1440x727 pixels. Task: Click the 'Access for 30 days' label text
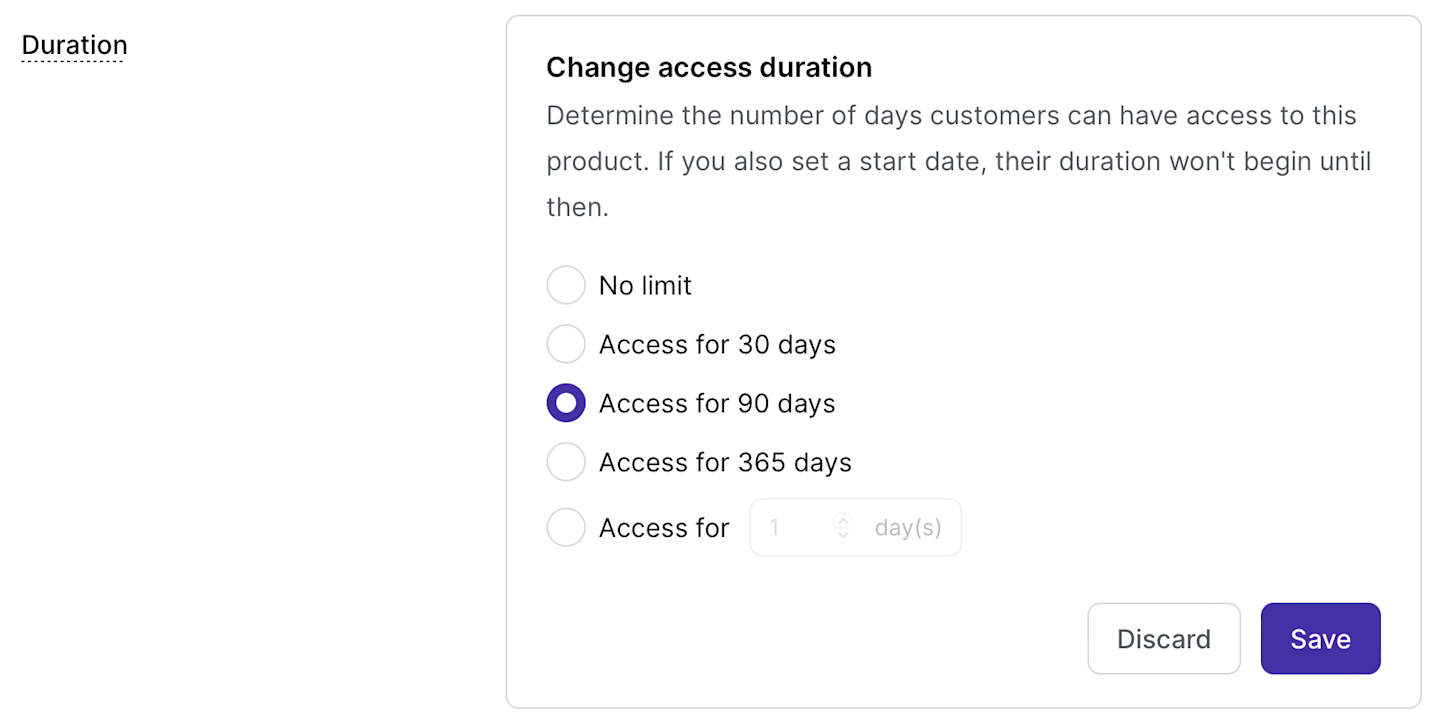point(717,344)
